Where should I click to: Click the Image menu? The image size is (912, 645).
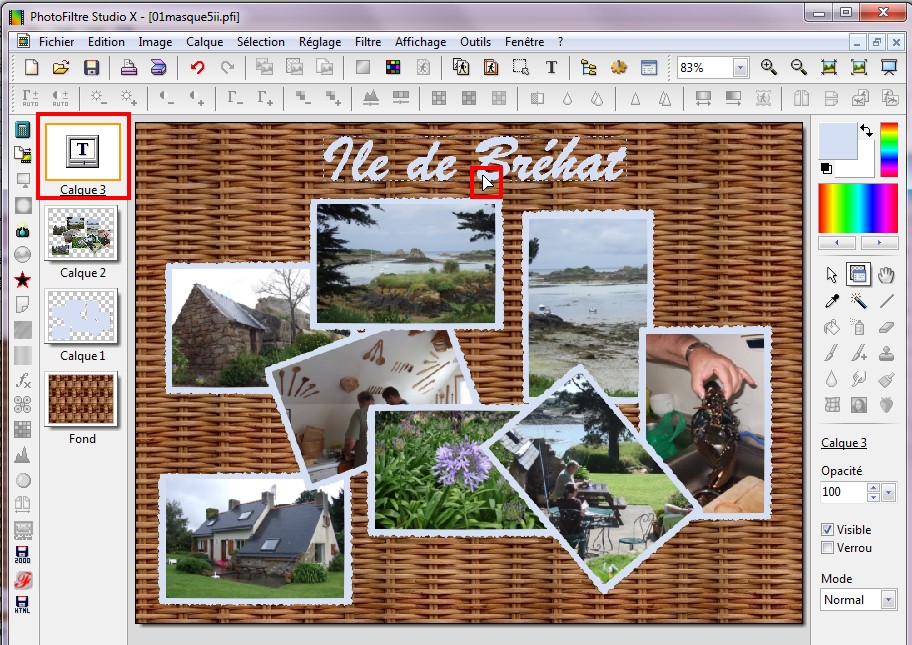coord(155,42)
